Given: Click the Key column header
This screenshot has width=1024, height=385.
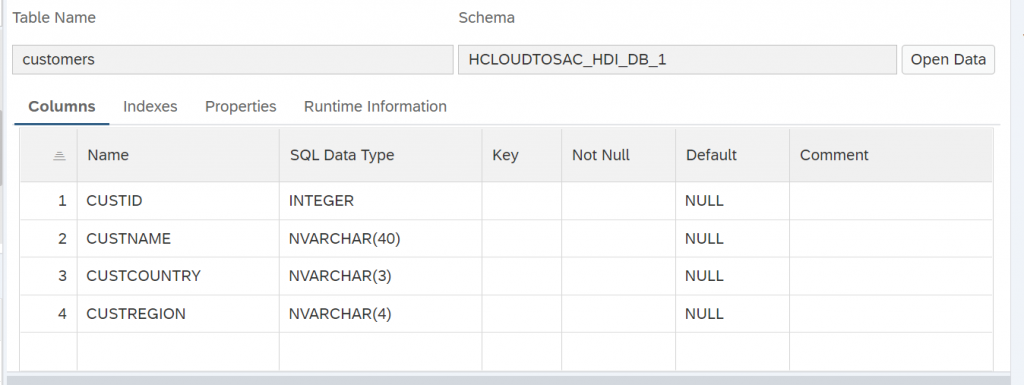Looking at the screenshot, I should pos(522,155).
